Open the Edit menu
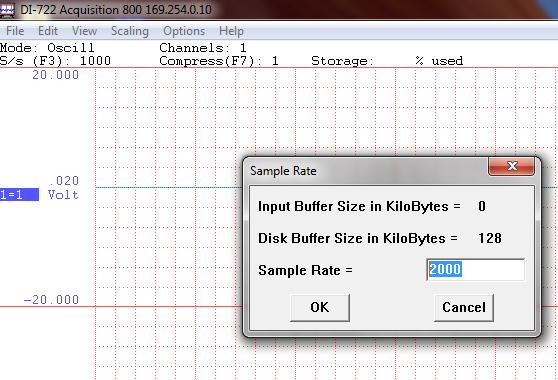The image size is (558, 380). [48, 31]
